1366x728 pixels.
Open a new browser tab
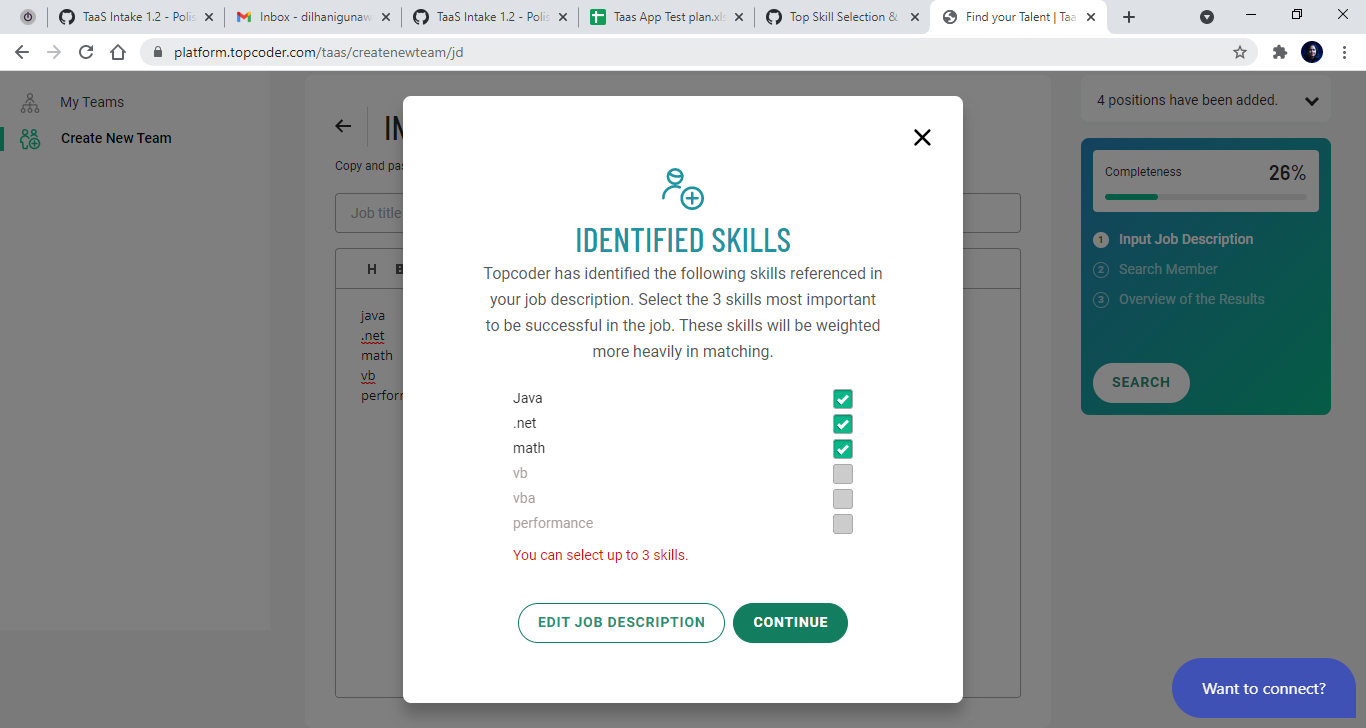tap(1129, 17)
